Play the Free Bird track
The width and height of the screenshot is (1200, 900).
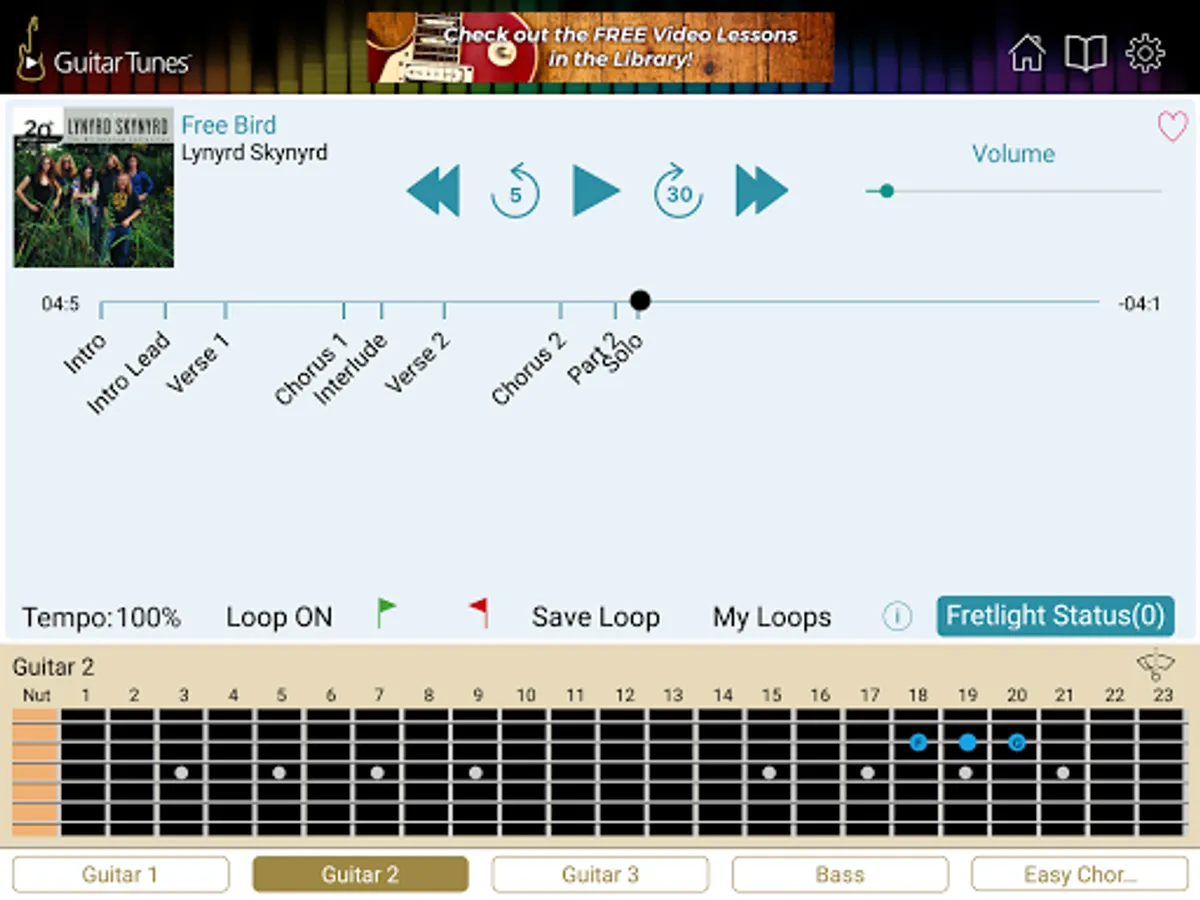(596, 190)
